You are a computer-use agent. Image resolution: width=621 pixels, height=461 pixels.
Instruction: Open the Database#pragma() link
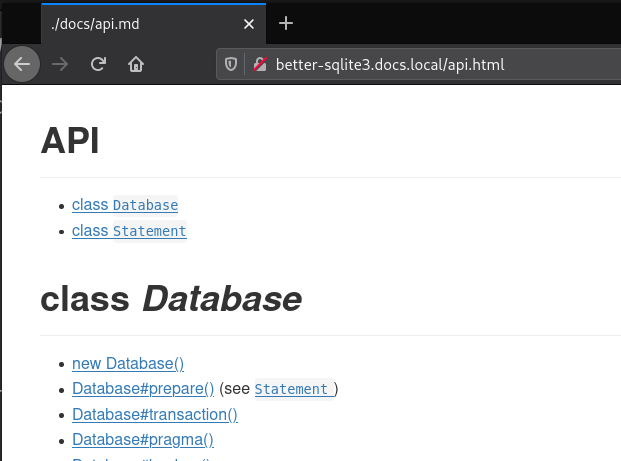pyautogui.click(x=143, y=438)
